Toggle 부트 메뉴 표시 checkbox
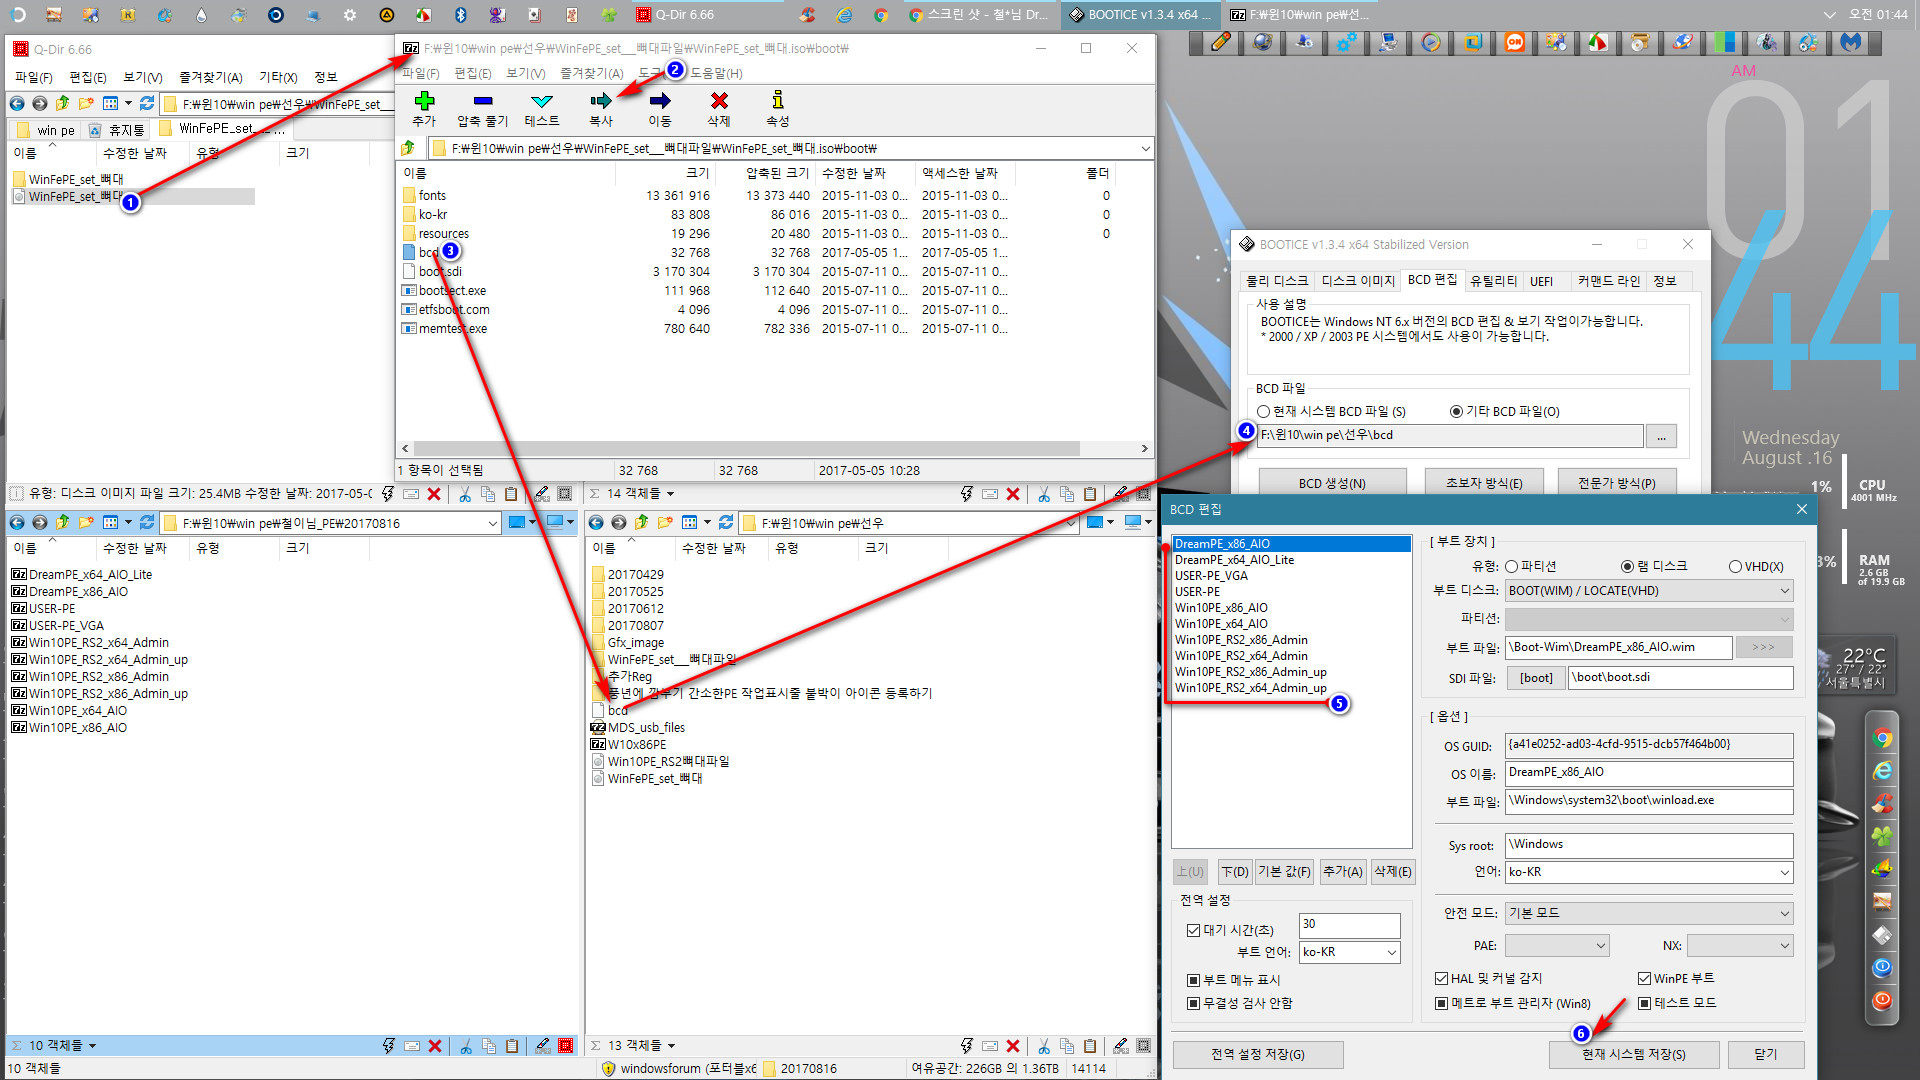Viewport: 1920px width, 1080px height. 1193,980
